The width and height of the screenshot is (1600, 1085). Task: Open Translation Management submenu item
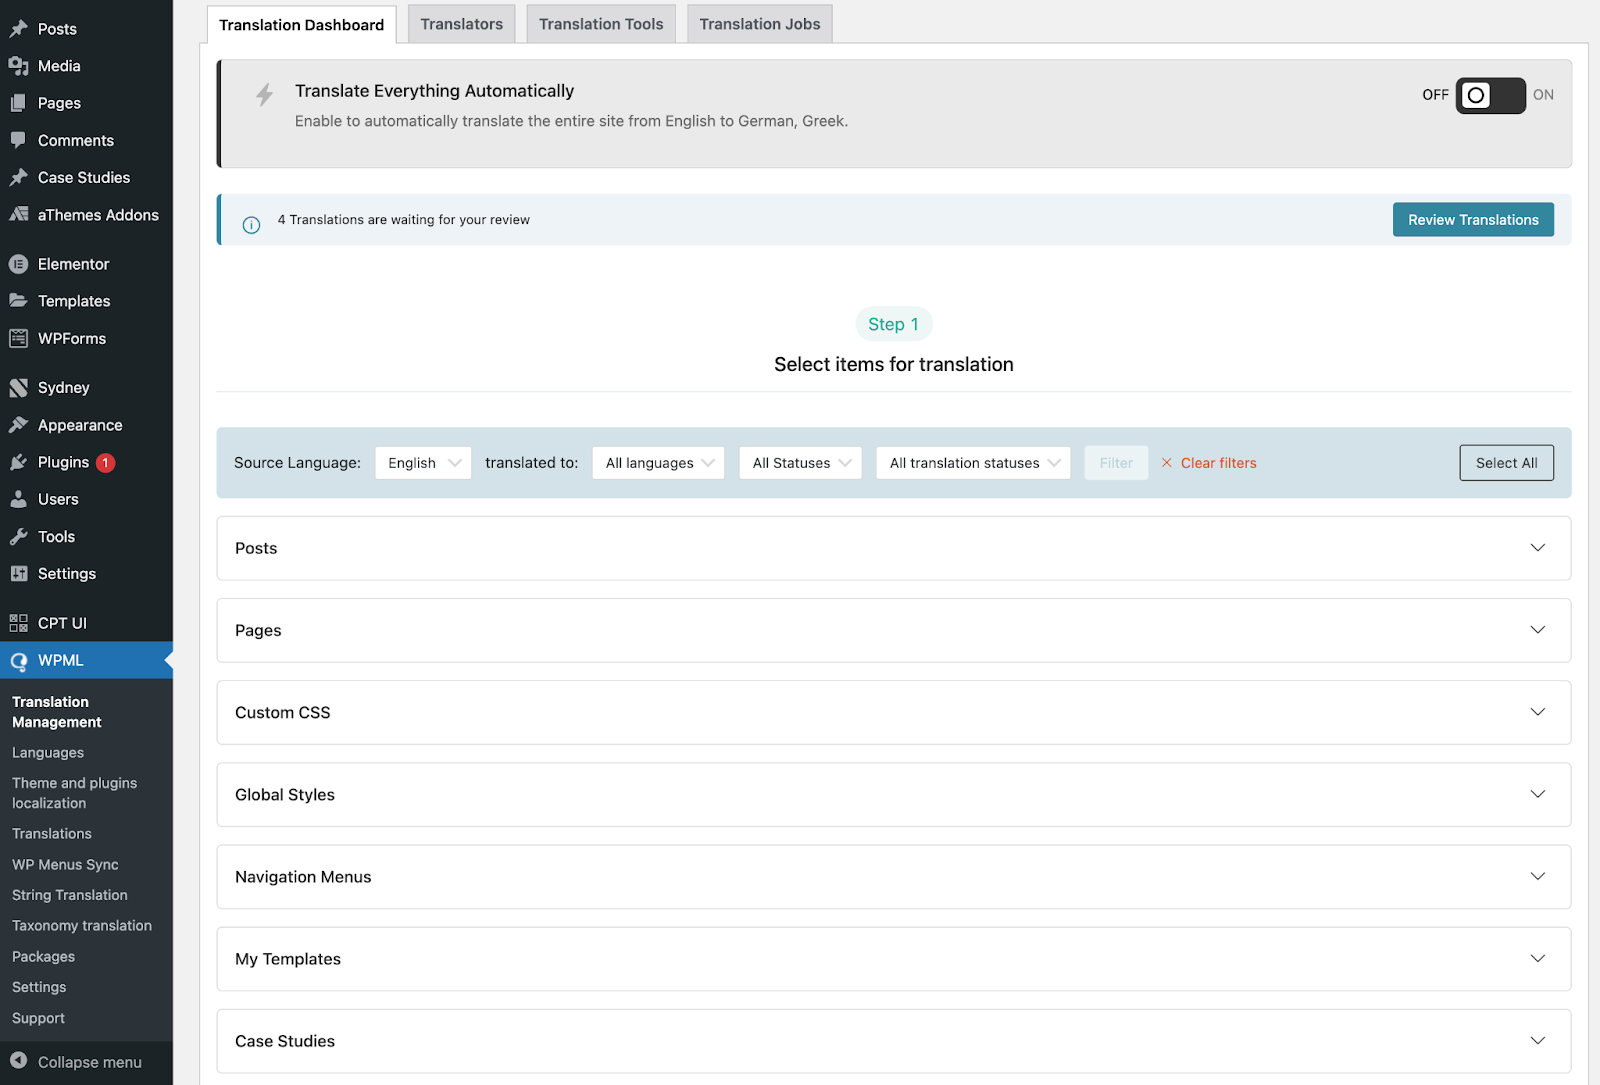[x=57, y=712]
